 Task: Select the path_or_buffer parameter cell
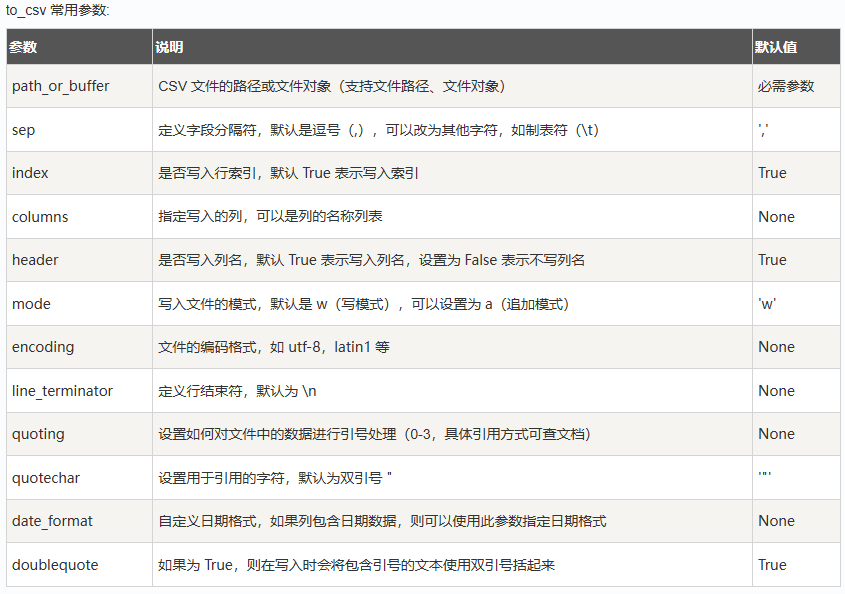point(61,86)
